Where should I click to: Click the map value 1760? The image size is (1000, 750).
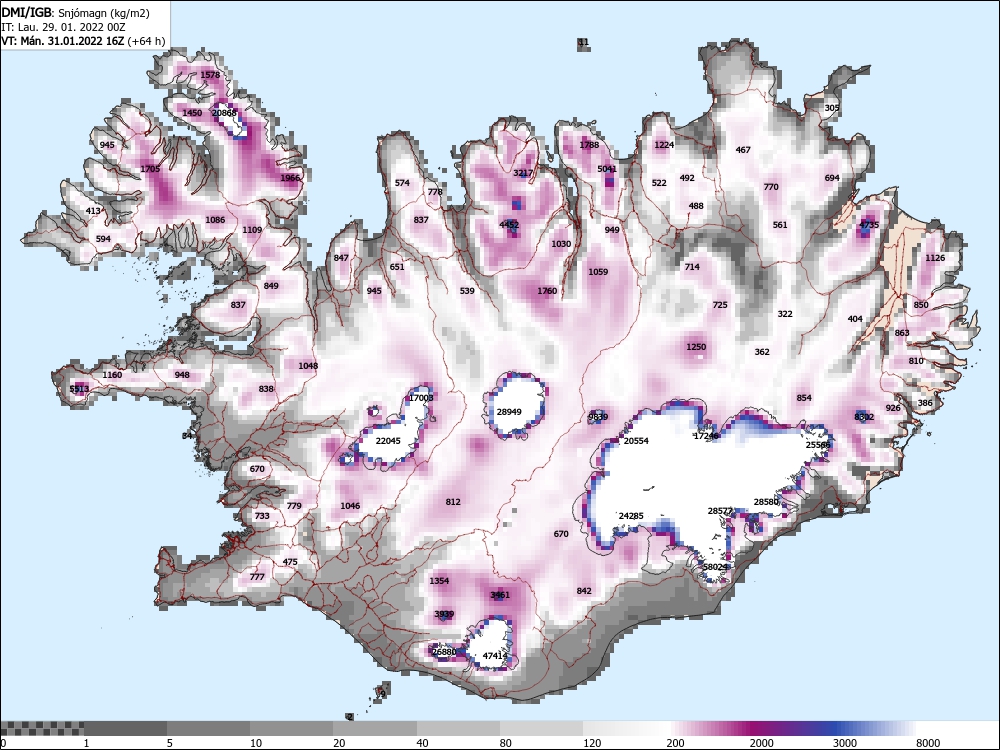coord(547,291)
